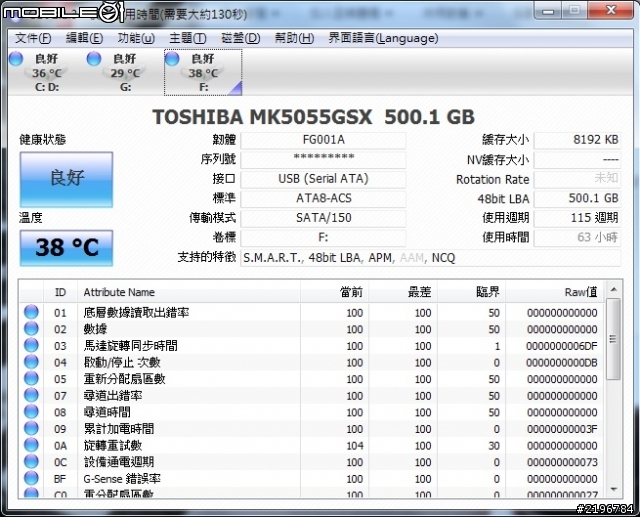Click blue health orb of G: disk
This screenshot has width=640, height=517.
(x=94, y=59)
